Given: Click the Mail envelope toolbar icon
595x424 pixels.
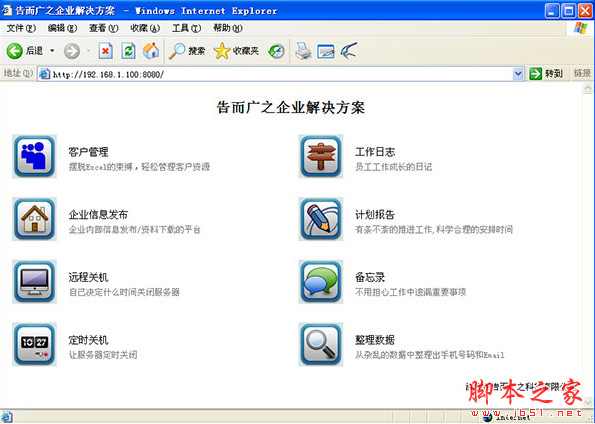Looking at the screenshot, I should pyautogui.click(x=326, y=52).
